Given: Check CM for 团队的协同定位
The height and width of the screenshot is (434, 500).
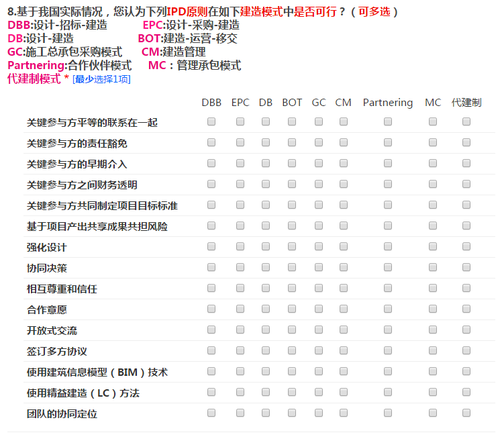Looking at the screenshot, I should point(344,413).
